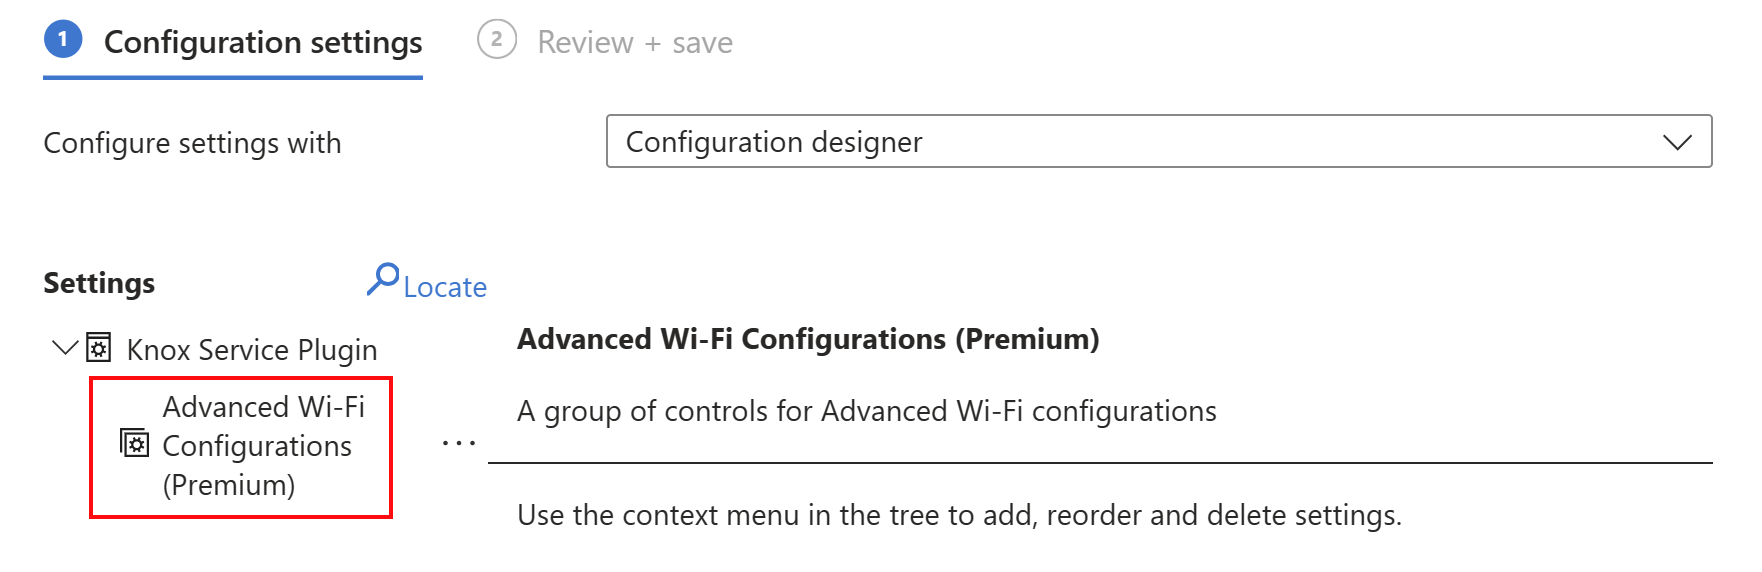This screenshot has height=572, width=1762.
Task: Select the Knox Service Plugin tree label
Action: pyautogui.click(x=252, y=350)
